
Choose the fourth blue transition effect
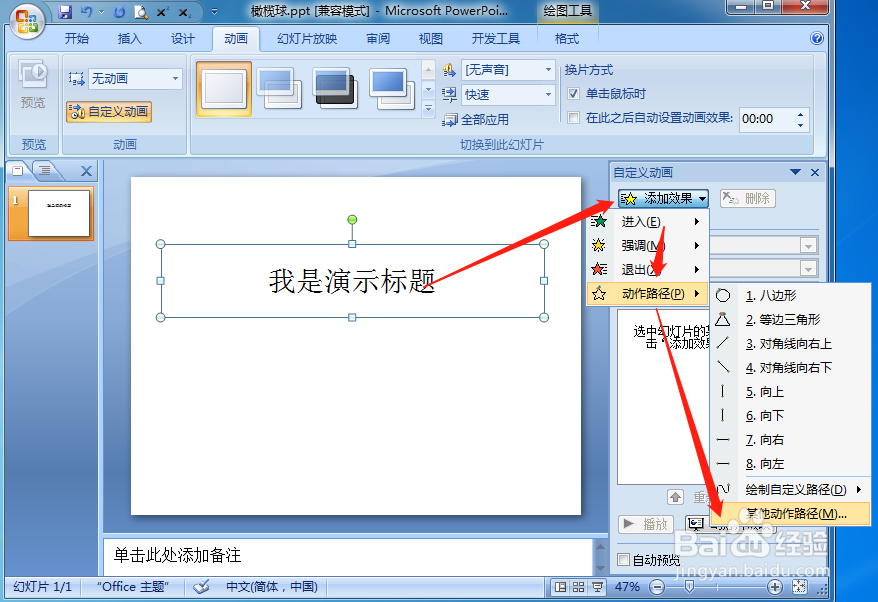pyautogui.click(x=391, y=88)
